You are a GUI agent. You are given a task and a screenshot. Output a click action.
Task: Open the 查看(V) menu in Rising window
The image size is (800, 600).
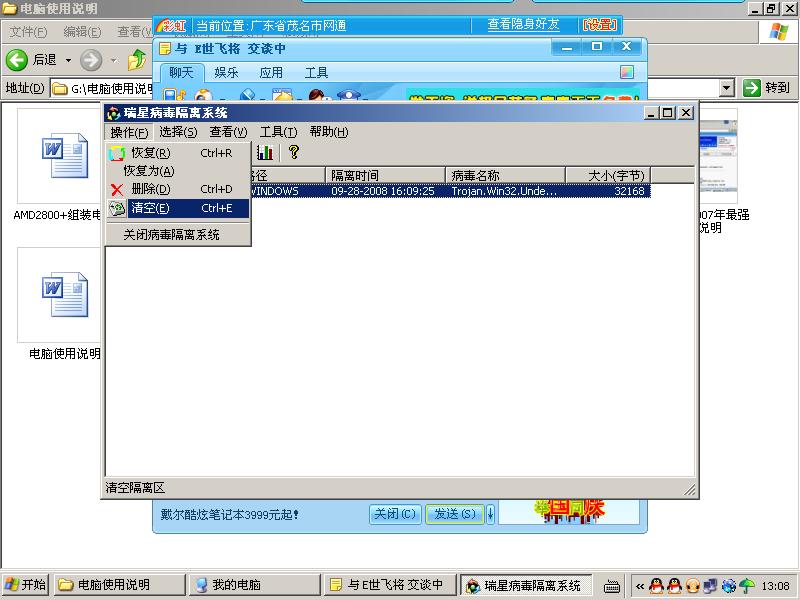point(228,132)
